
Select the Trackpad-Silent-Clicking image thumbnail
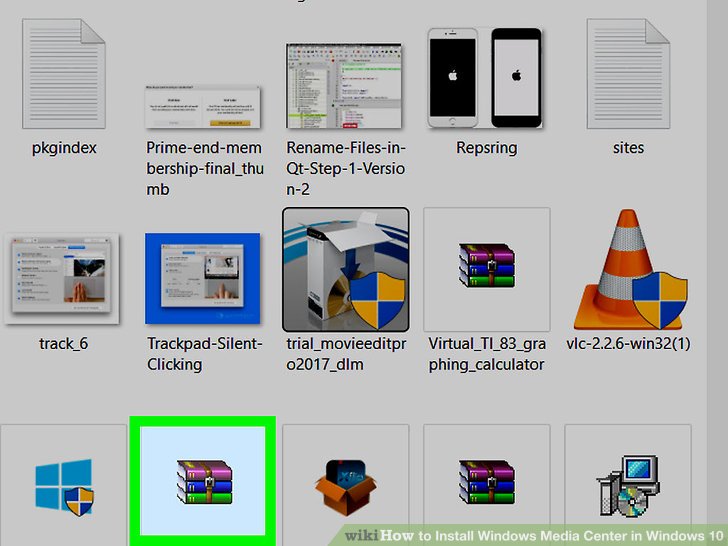pyautogui.click(x=203, y=279)
